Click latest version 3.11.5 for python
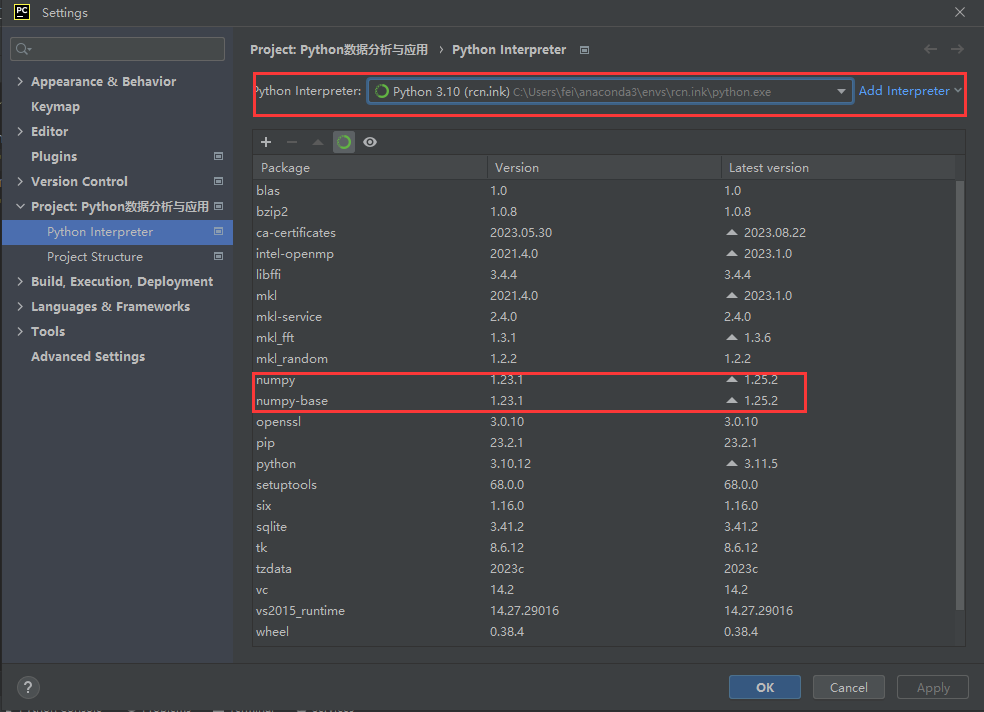This screenshot has height=712, width=984. pyautogui.click(x=761, y=464)
